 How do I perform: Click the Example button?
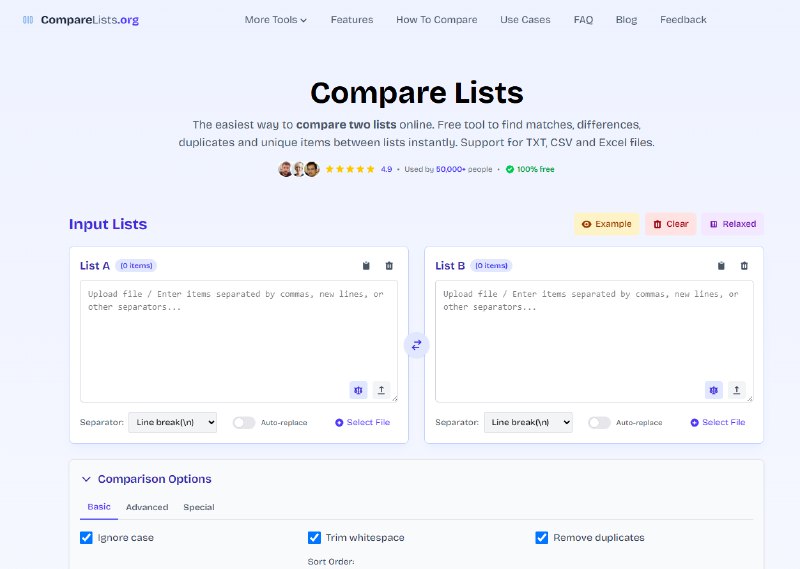click(x=606, y=224)
